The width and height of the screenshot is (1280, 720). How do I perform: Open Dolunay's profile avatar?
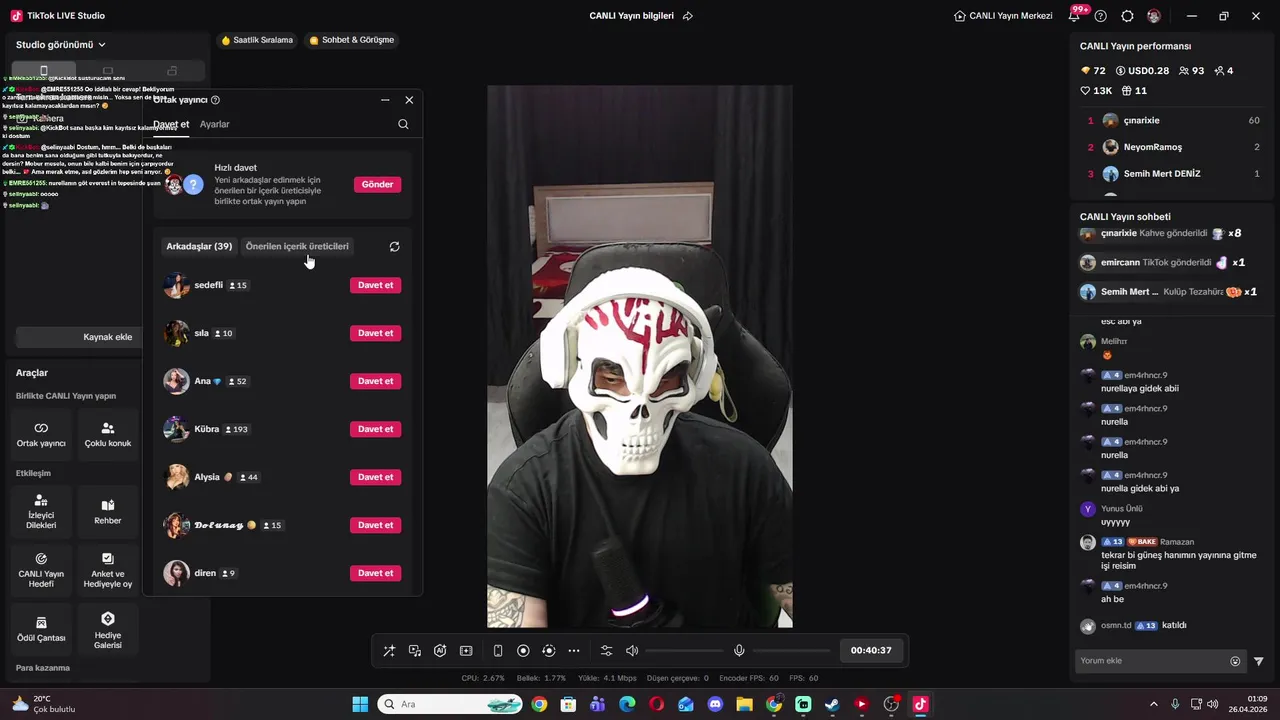(177, 526)
